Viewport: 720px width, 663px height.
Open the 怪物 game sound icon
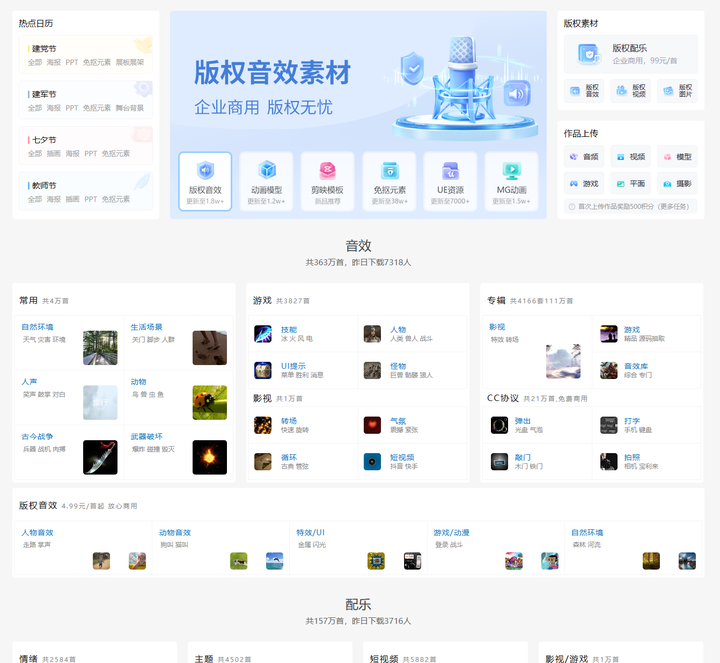coord(372,370)
